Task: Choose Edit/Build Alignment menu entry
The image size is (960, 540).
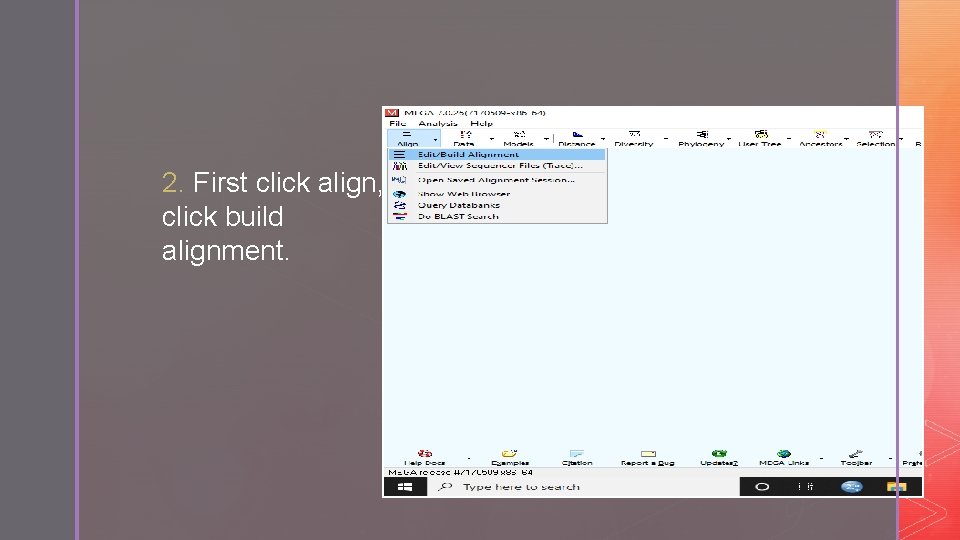Action: tap(497, 154)
